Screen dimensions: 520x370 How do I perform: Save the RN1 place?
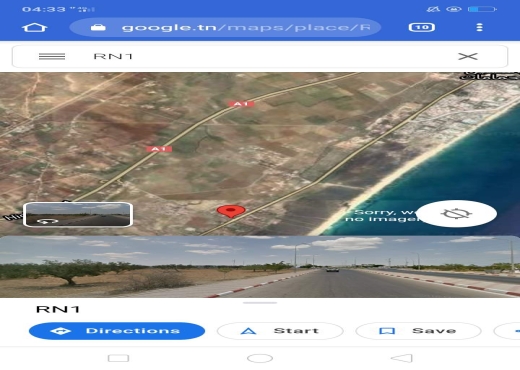[x=418, y=331]
